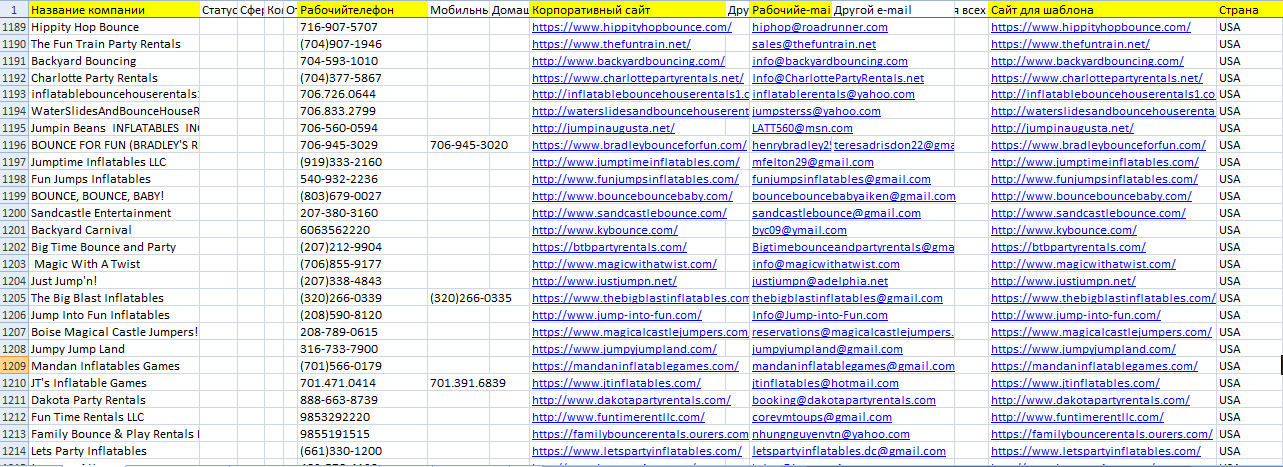The height and width of the screenshot is (467, 1283).
Task: Select mobile number 701.391.6839
Action: pyautogui.click(x=468, y=383)
